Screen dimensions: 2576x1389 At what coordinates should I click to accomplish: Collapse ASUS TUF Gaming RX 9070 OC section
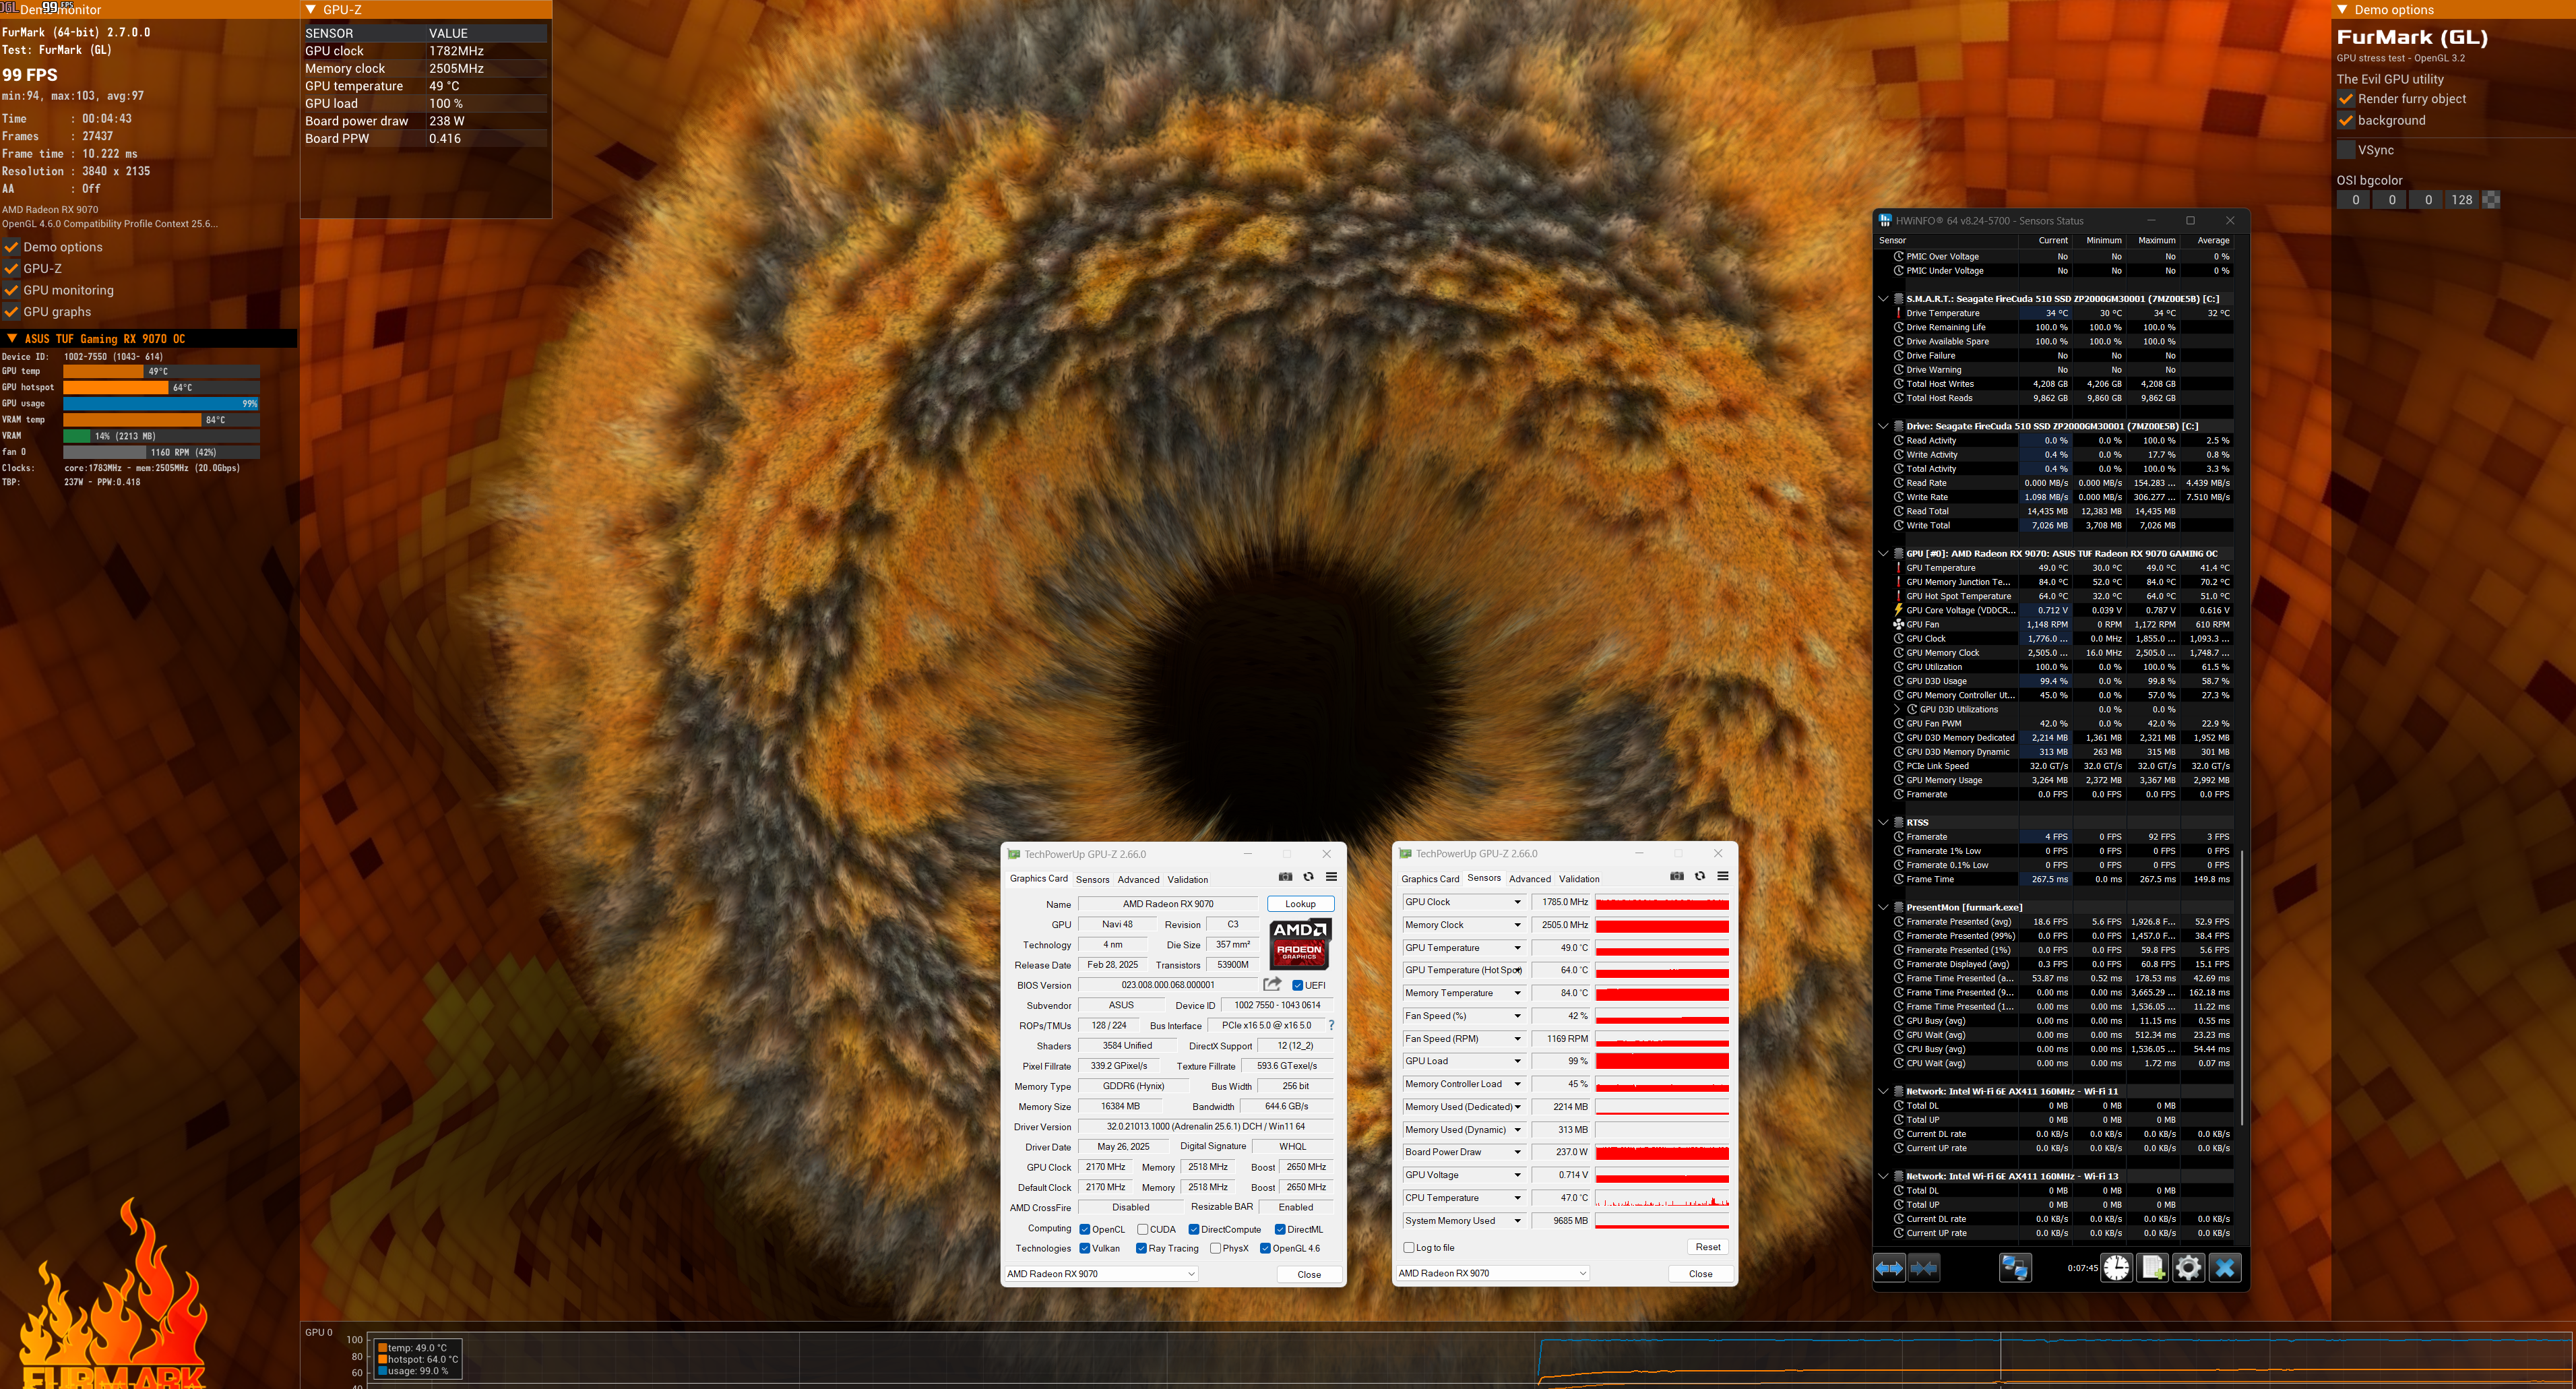tap(11, 339)
